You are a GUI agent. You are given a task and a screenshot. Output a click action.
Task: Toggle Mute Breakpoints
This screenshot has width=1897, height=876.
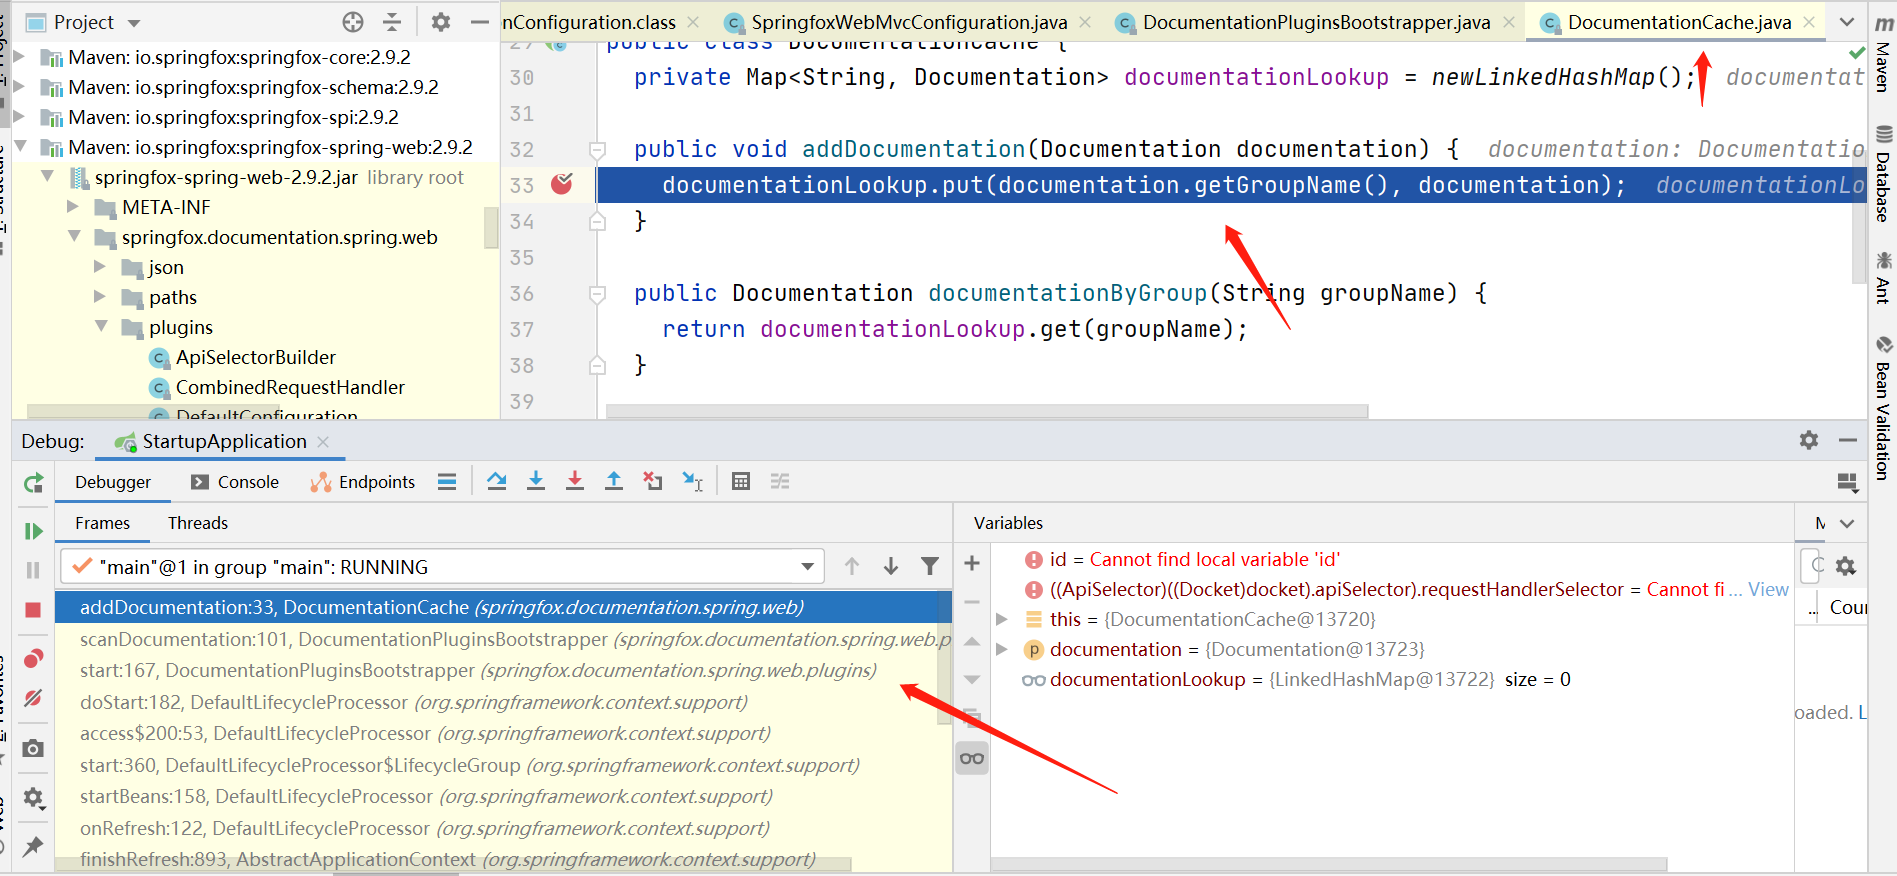(33, 698)
